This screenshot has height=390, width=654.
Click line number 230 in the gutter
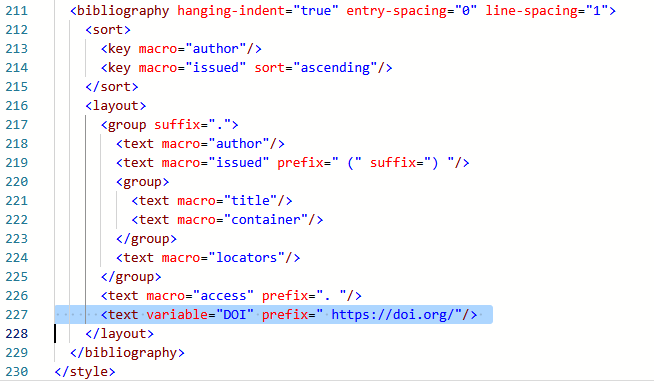point(17,372)
